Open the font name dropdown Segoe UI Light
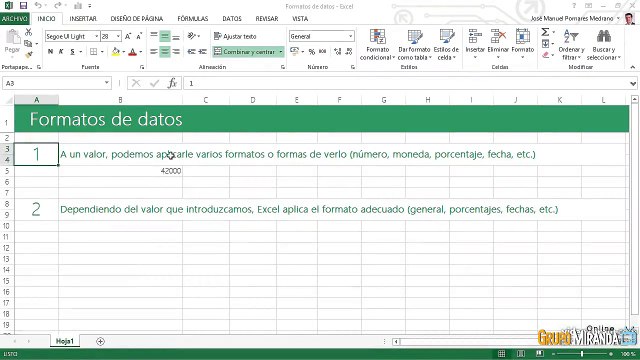 click(97, 36)
